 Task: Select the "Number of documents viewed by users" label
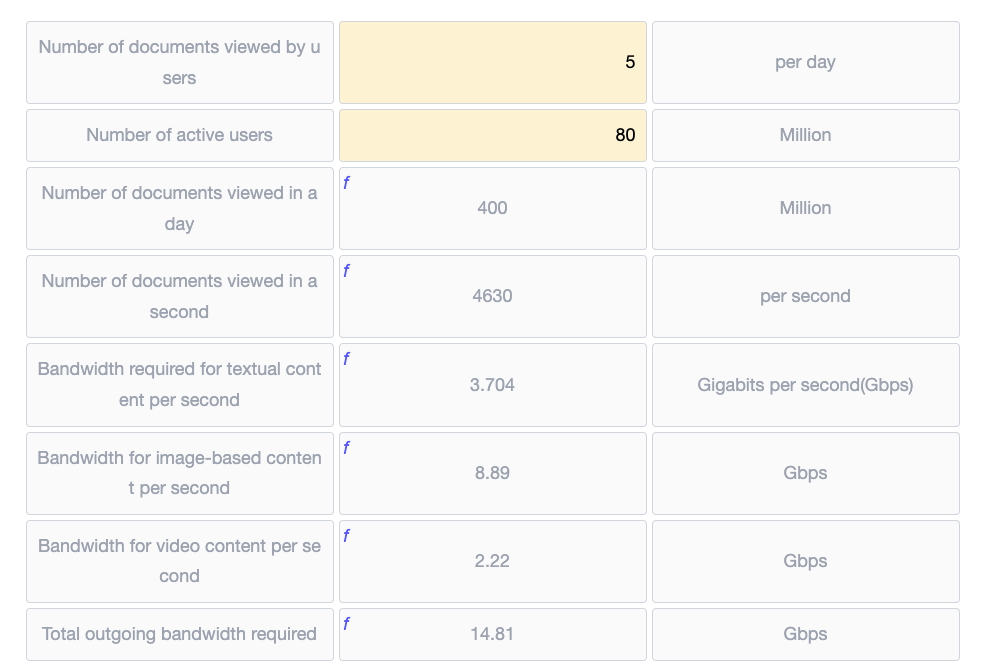point(180,62)
